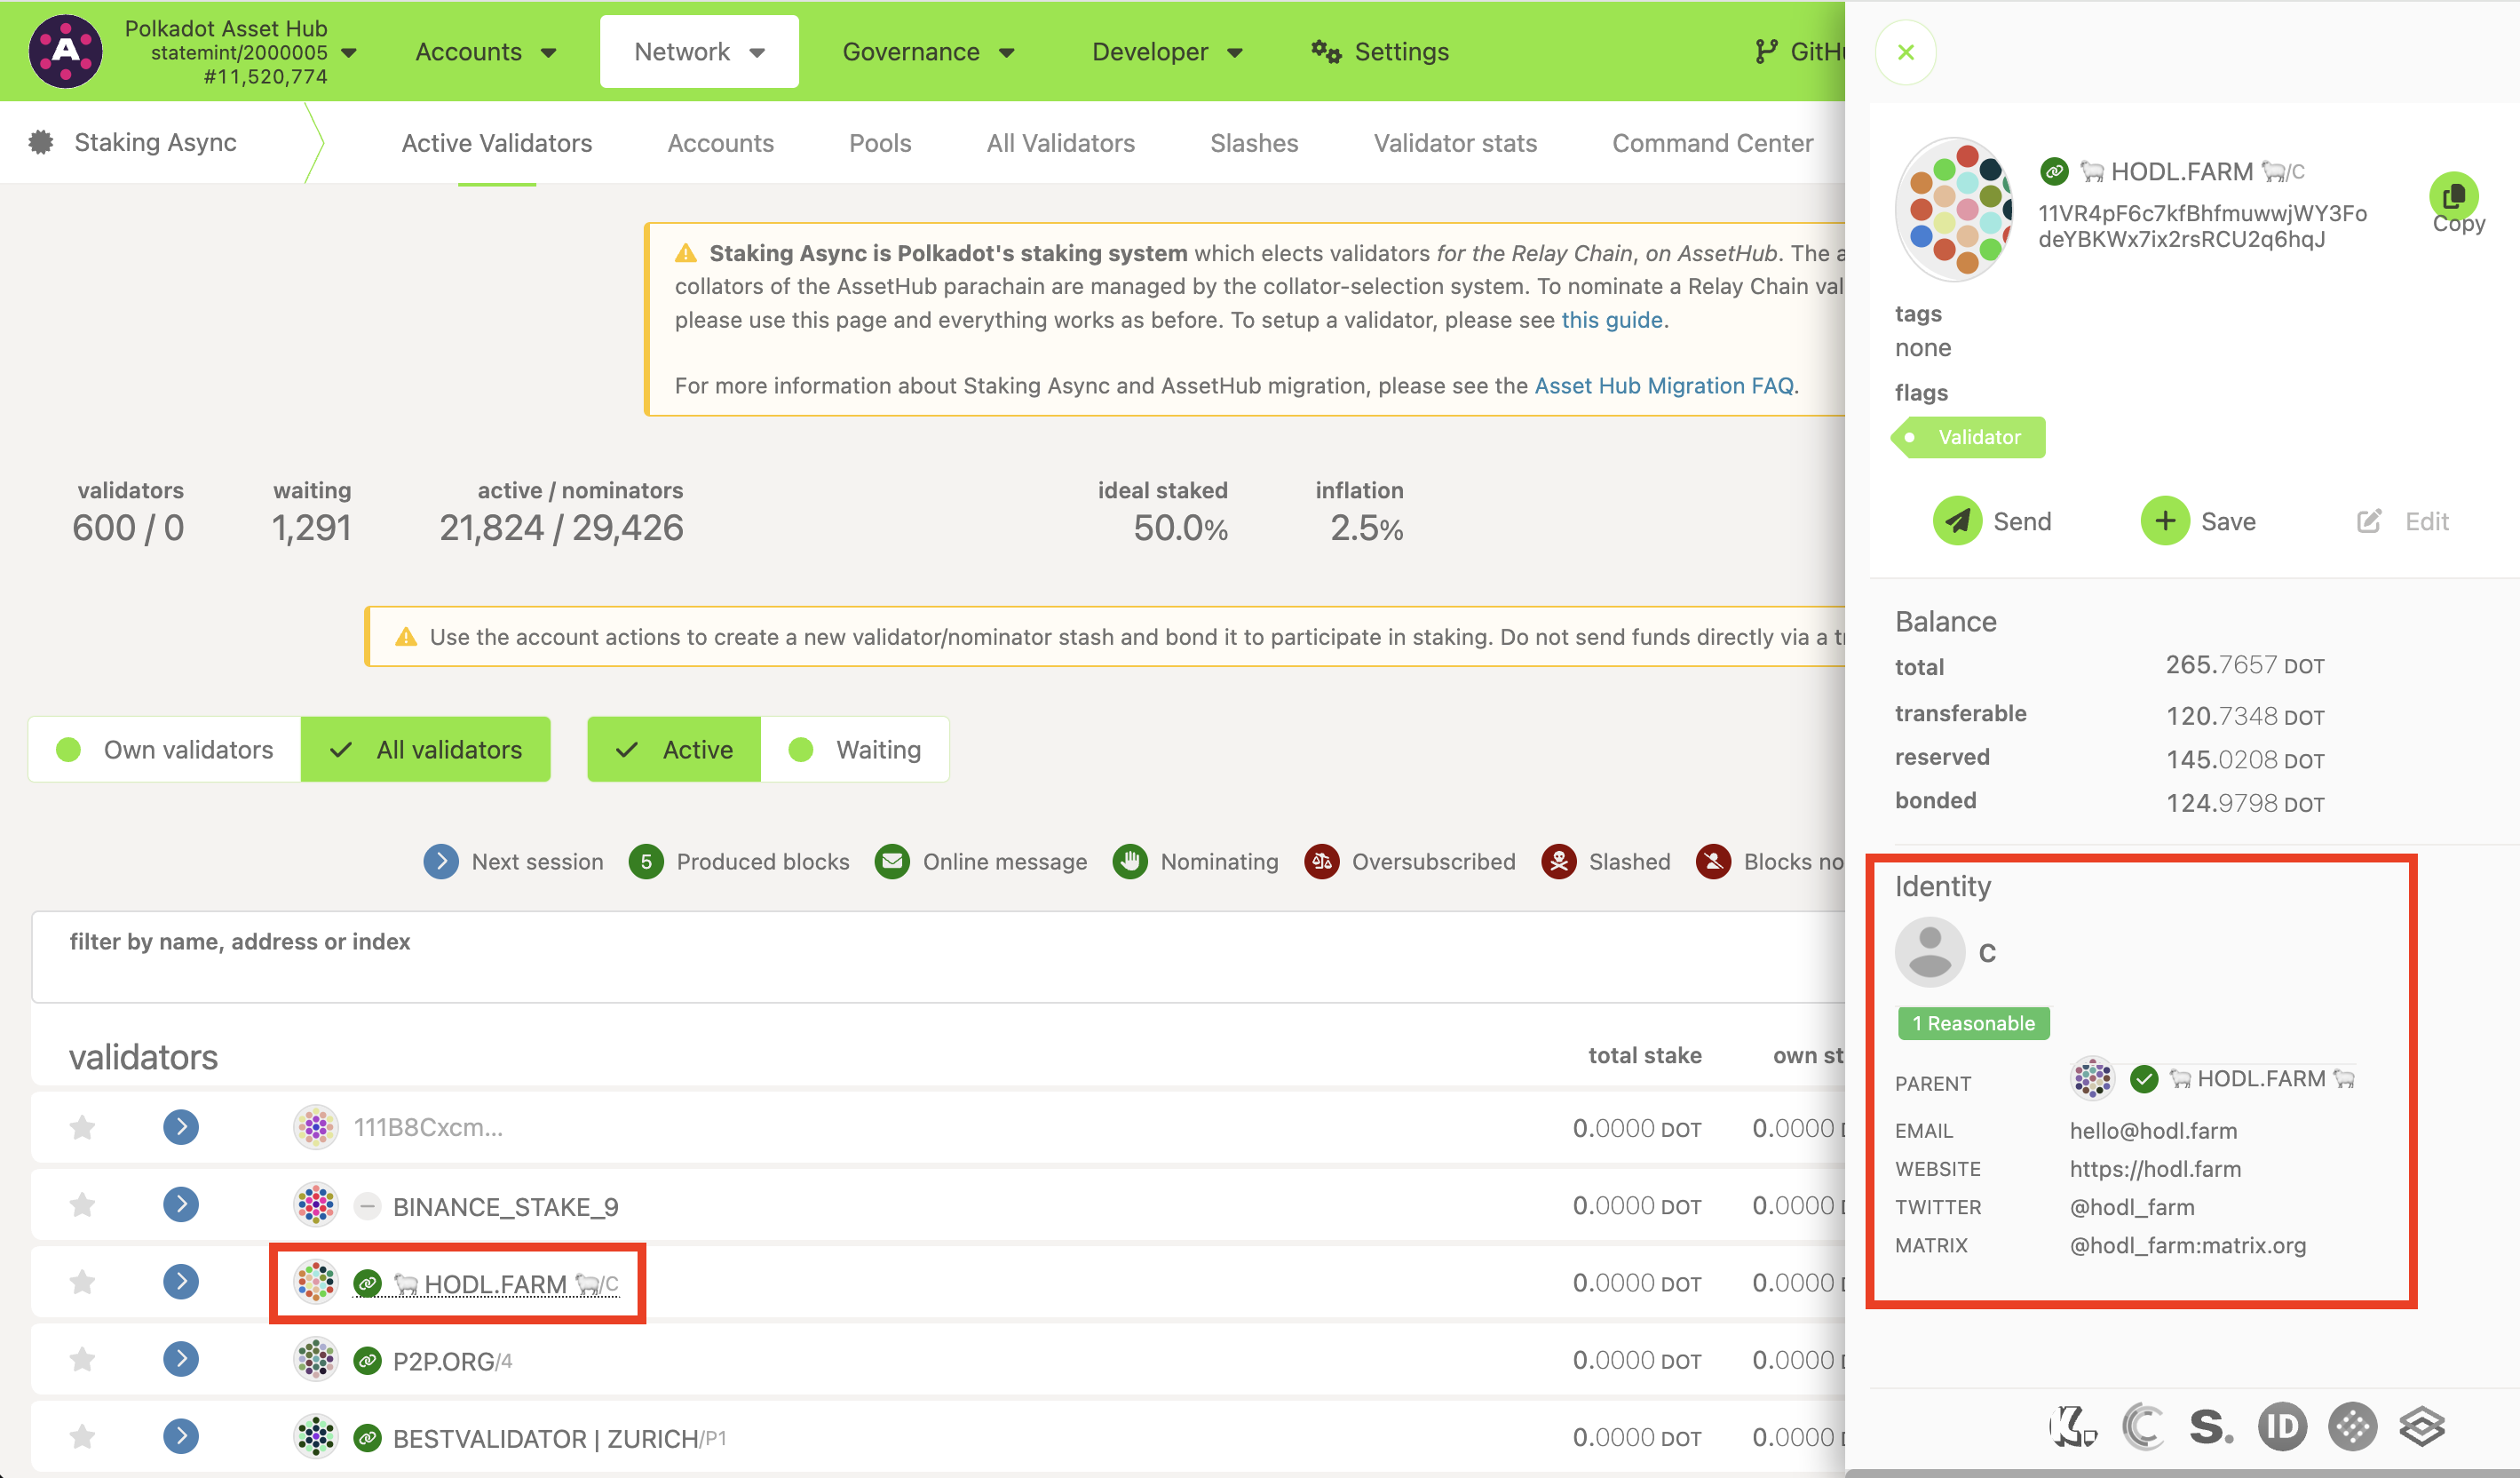This screenshot has width=2520, height=1478.
Task: Click the green plus Save icon
Action: click(2164, 521)
